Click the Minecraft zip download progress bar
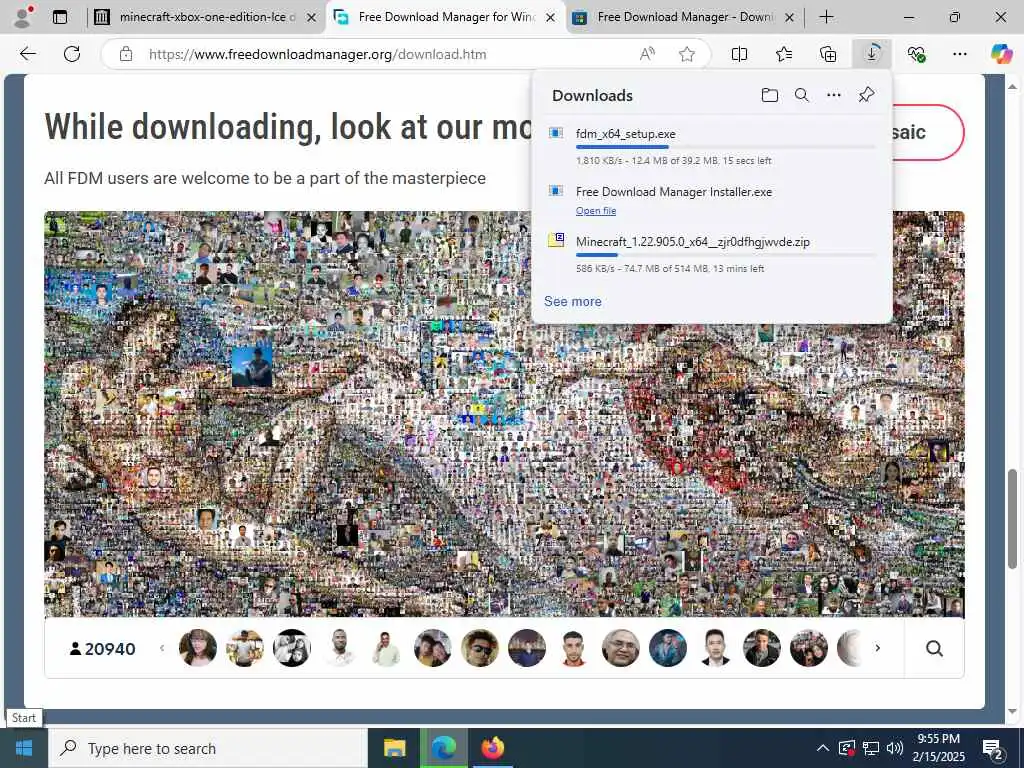 click(725, 255)
